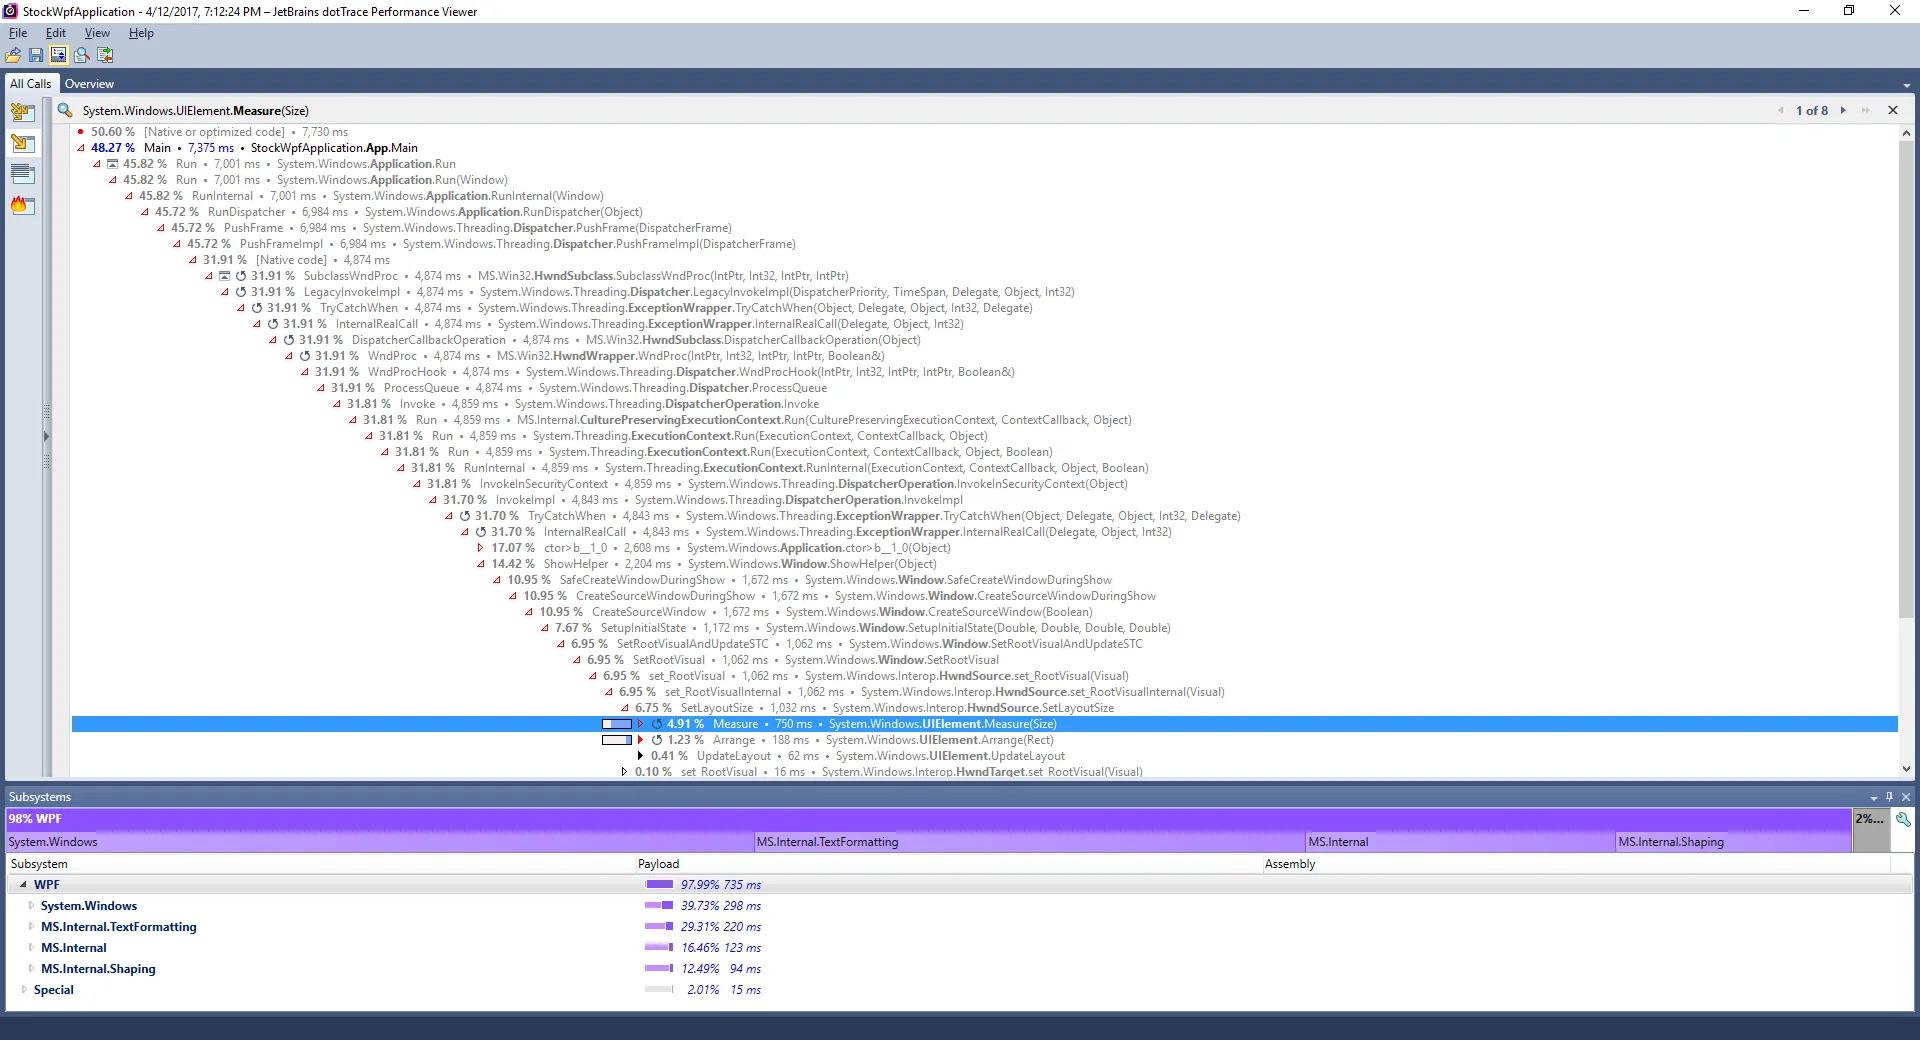Open the plain list view sidebar icon

coord(22,174)
